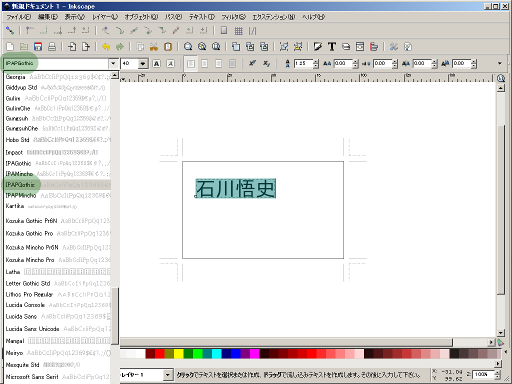
Task: Open the color palette menu arrow
Action: click(x=506, y=352)
